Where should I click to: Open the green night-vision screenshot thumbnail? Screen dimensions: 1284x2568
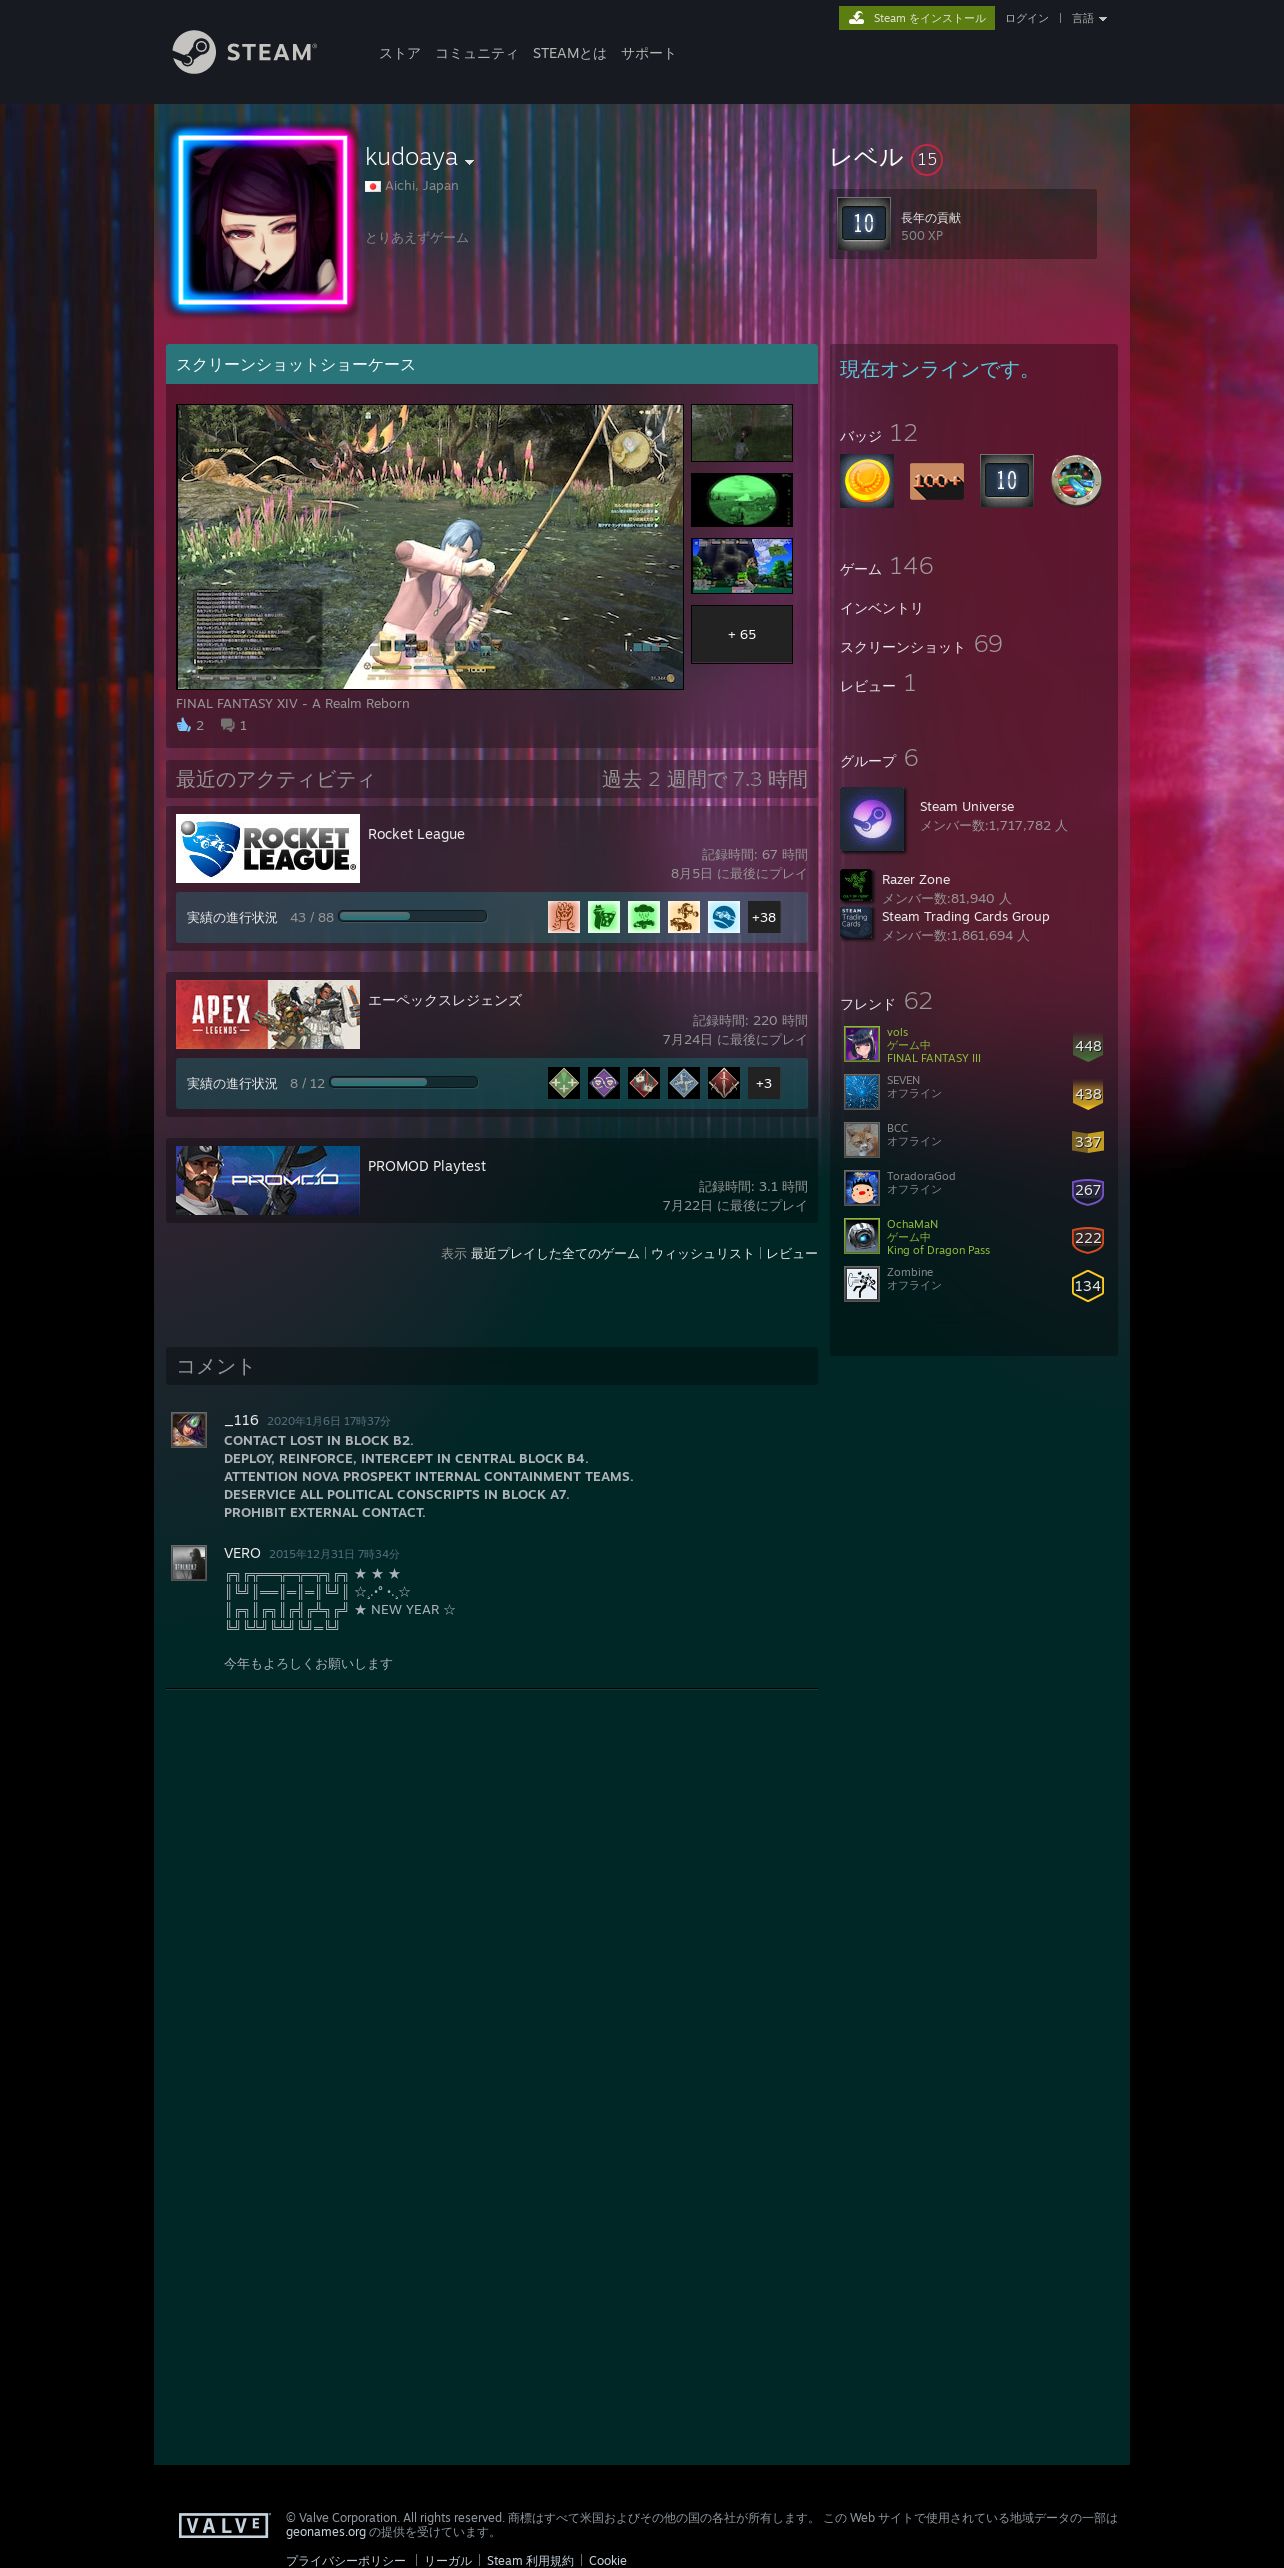pyautogui.click(x=742, y=499)
